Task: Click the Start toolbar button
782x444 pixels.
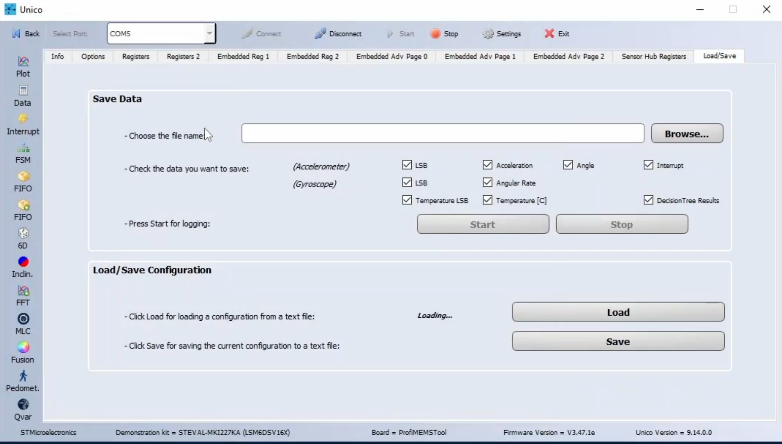Action: click(x=400, y=33)
